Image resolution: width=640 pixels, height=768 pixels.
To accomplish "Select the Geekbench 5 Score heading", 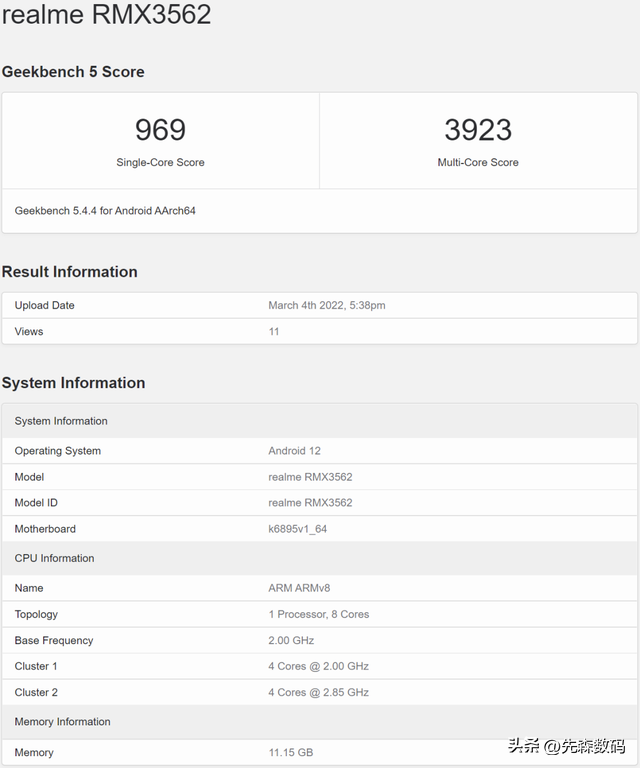I will coord(73,72).
